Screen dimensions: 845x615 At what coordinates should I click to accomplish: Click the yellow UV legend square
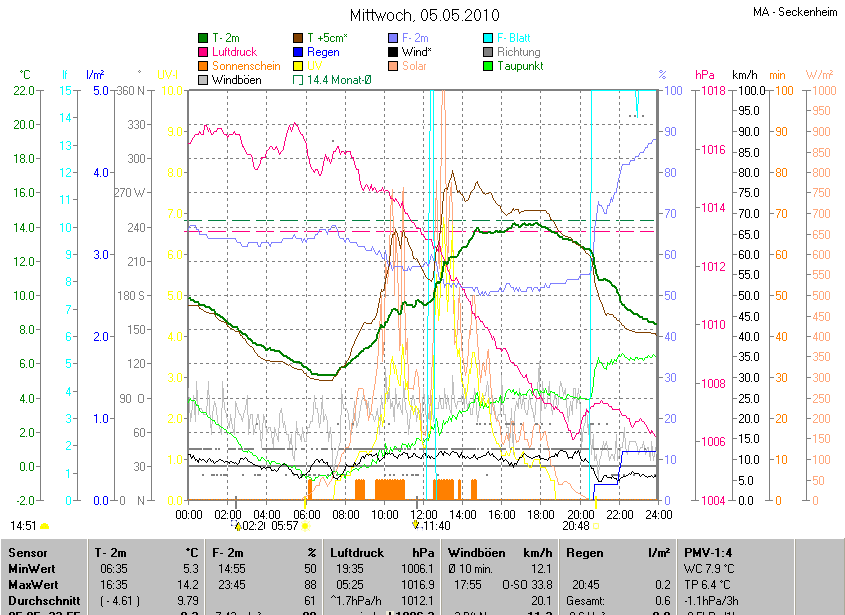point(298,66)
